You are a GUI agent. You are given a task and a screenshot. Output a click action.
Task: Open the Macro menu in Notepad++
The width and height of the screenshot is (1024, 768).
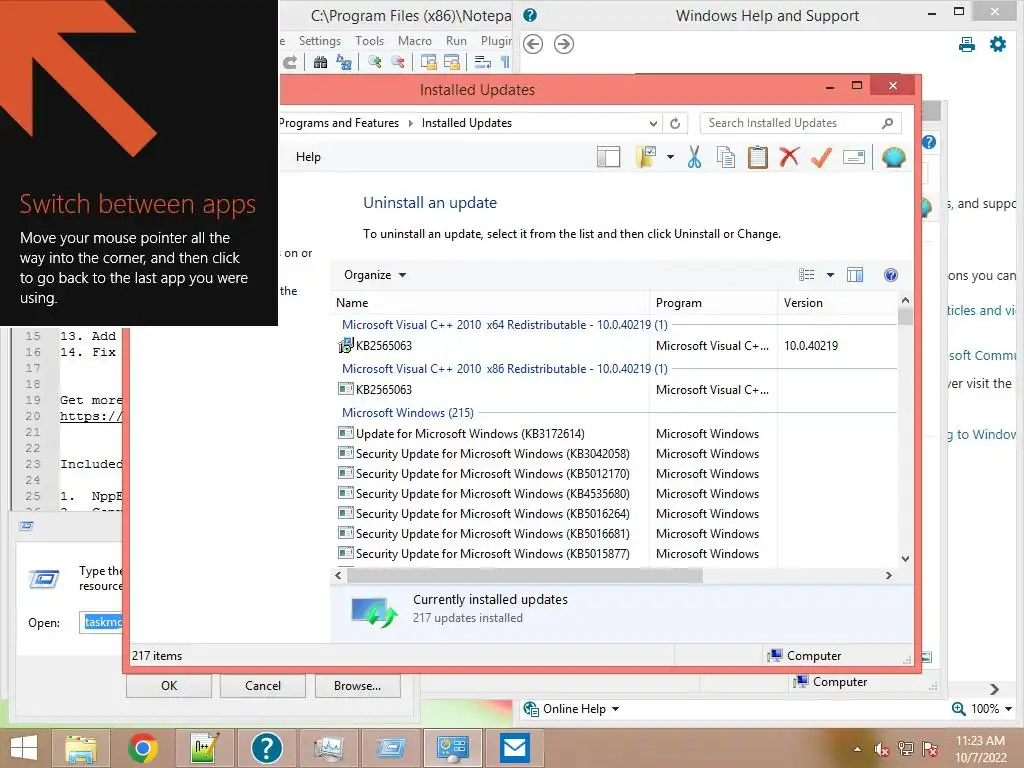[x=415, y=40]
